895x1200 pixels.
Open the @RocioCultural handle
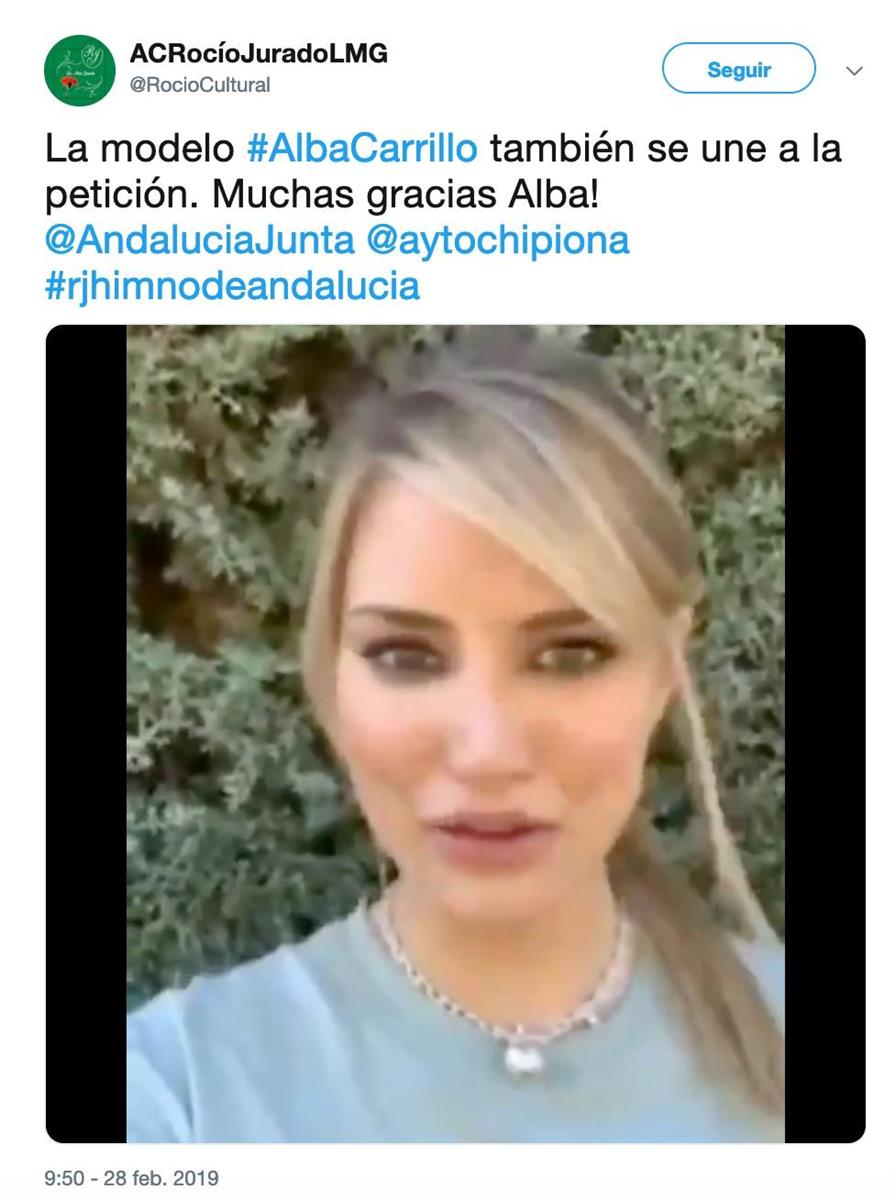[200, 86]
